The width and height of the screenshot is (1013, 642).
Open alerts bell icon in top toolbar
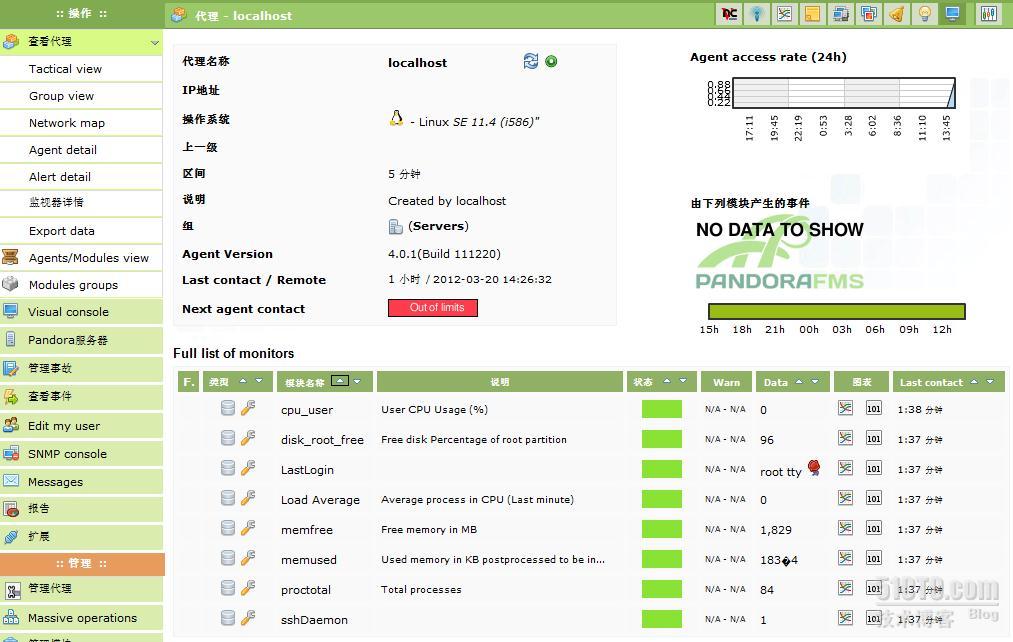coord(897,14)
